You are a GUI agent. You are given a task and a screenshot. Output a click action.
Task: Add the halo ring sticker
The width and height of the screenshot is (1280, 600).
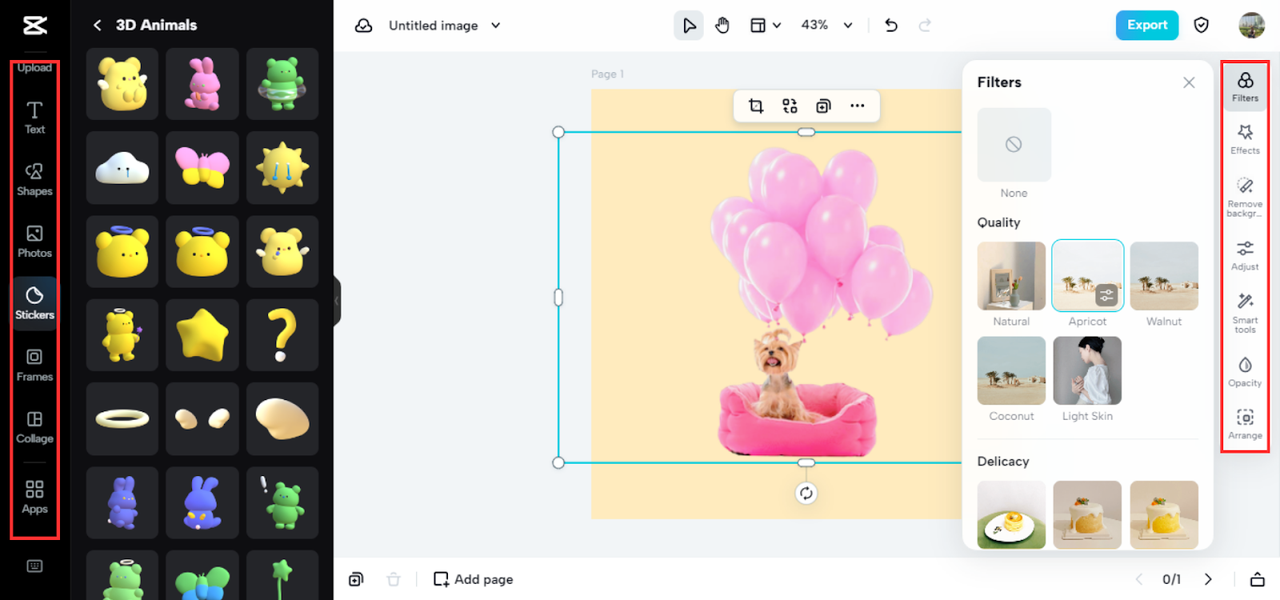(122, 419)
